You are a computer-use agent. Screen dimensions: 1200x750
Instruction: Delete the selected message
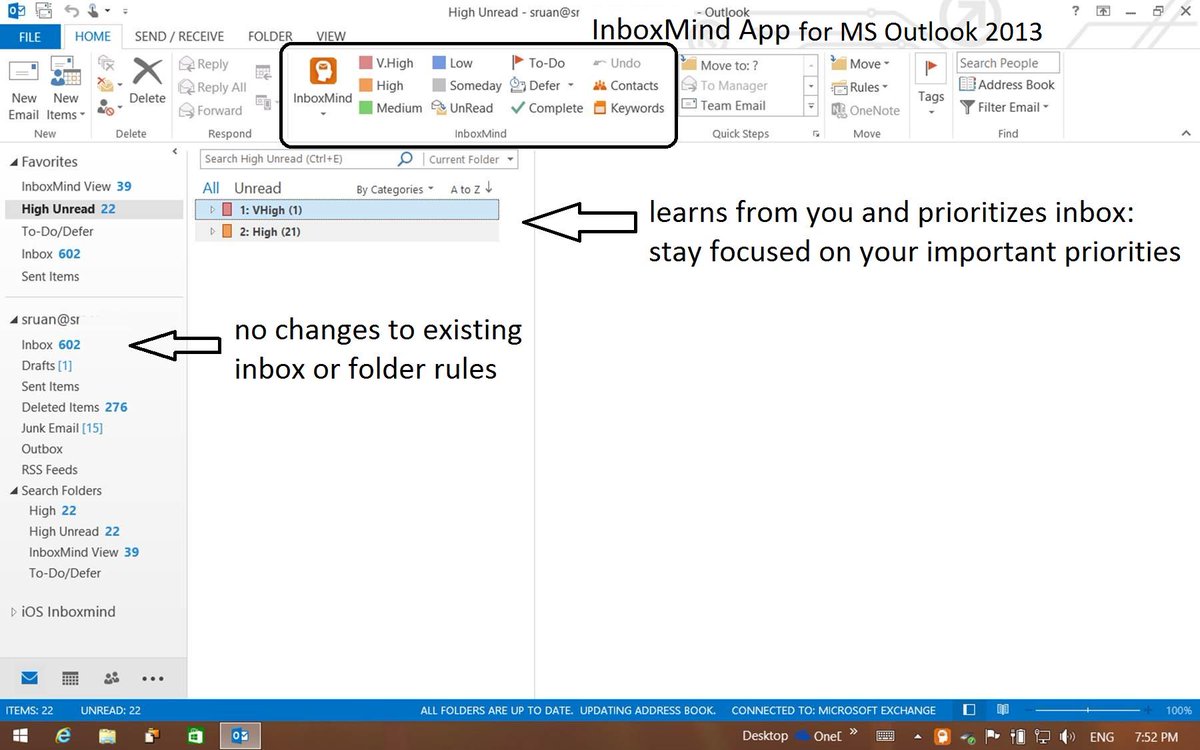[x=147, y=83]
